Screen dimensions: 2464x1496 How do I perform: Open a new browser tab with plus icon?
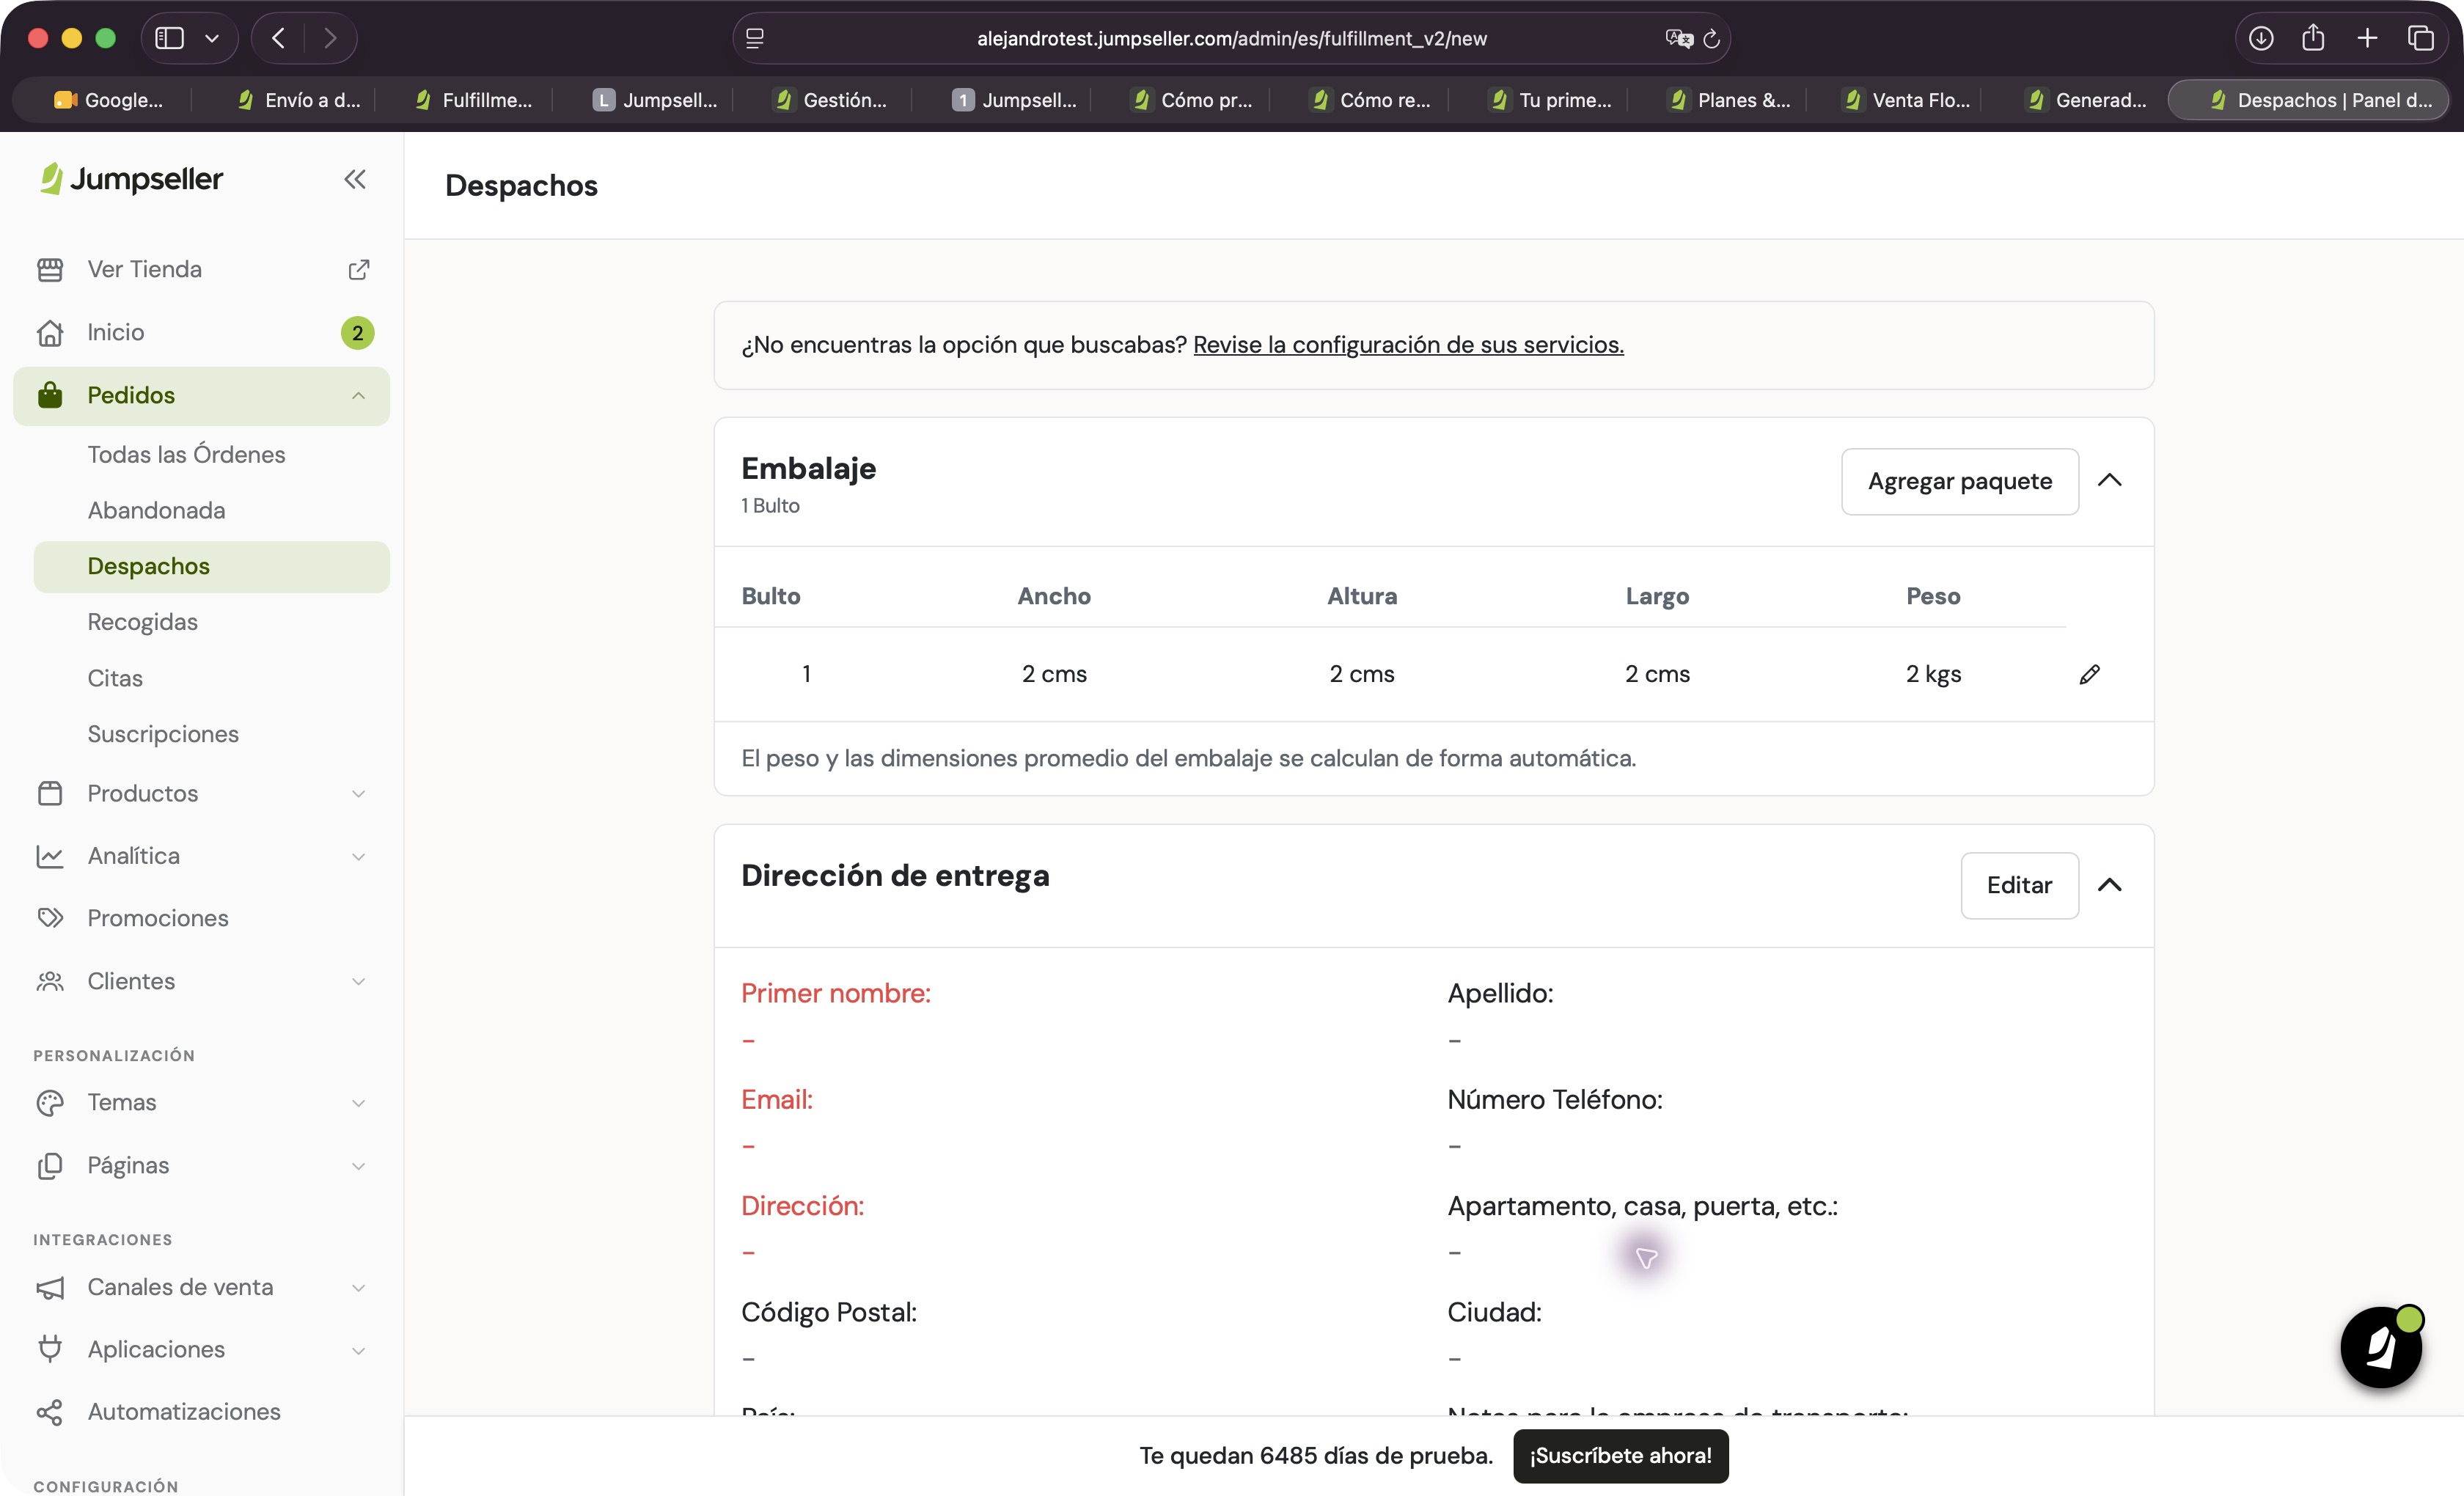coord(2367,39)
